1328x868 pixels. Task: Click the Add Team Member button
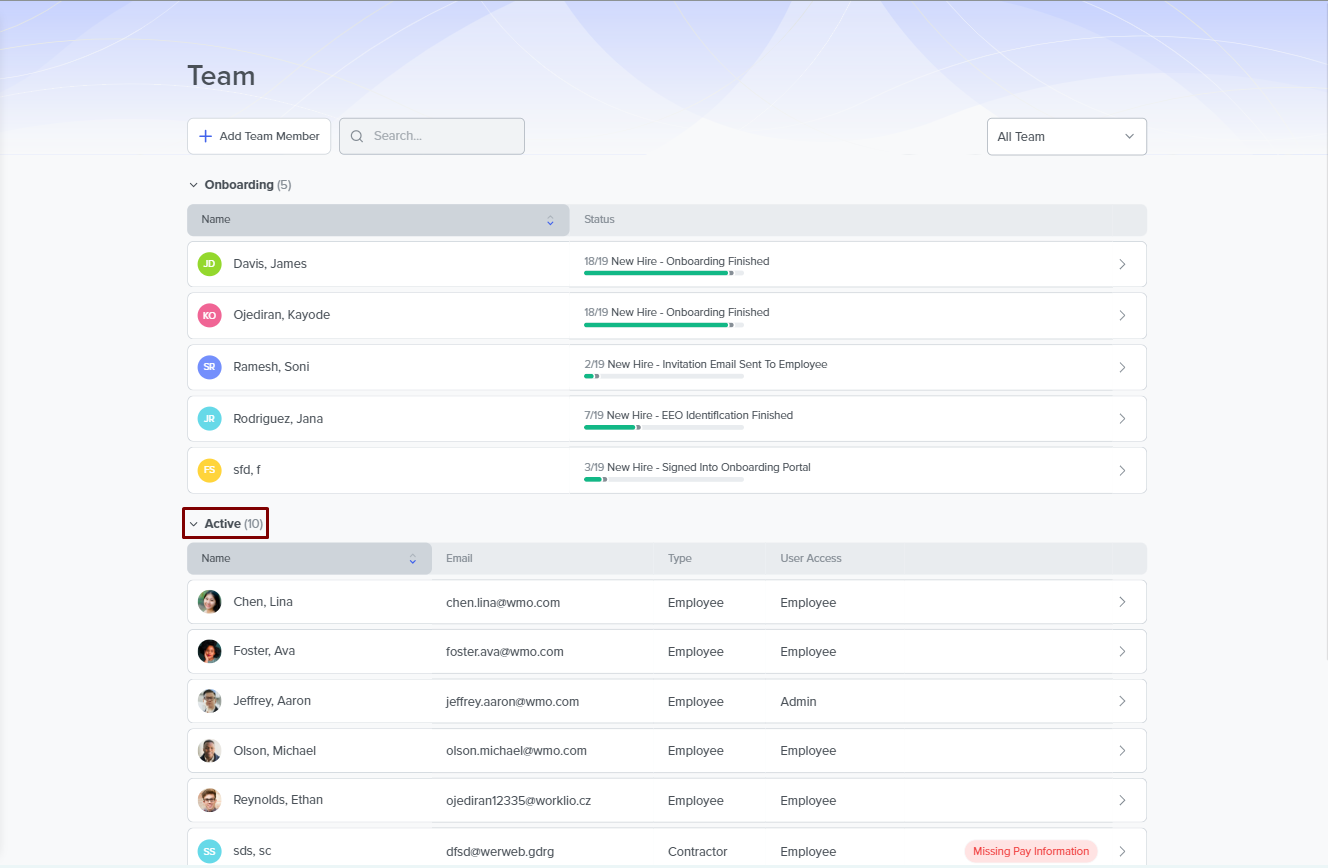click(259, 137)
